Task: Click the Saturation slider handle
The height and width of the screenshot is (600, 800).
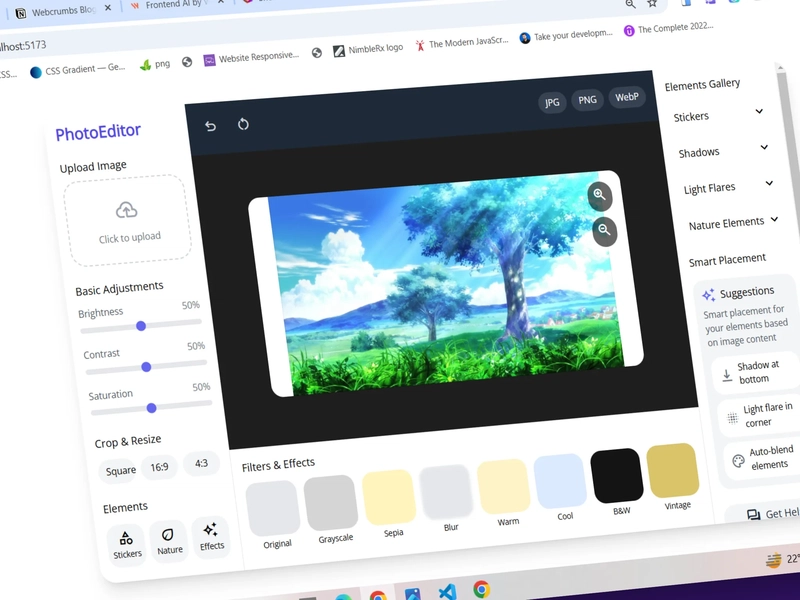Action: point(151,408)
